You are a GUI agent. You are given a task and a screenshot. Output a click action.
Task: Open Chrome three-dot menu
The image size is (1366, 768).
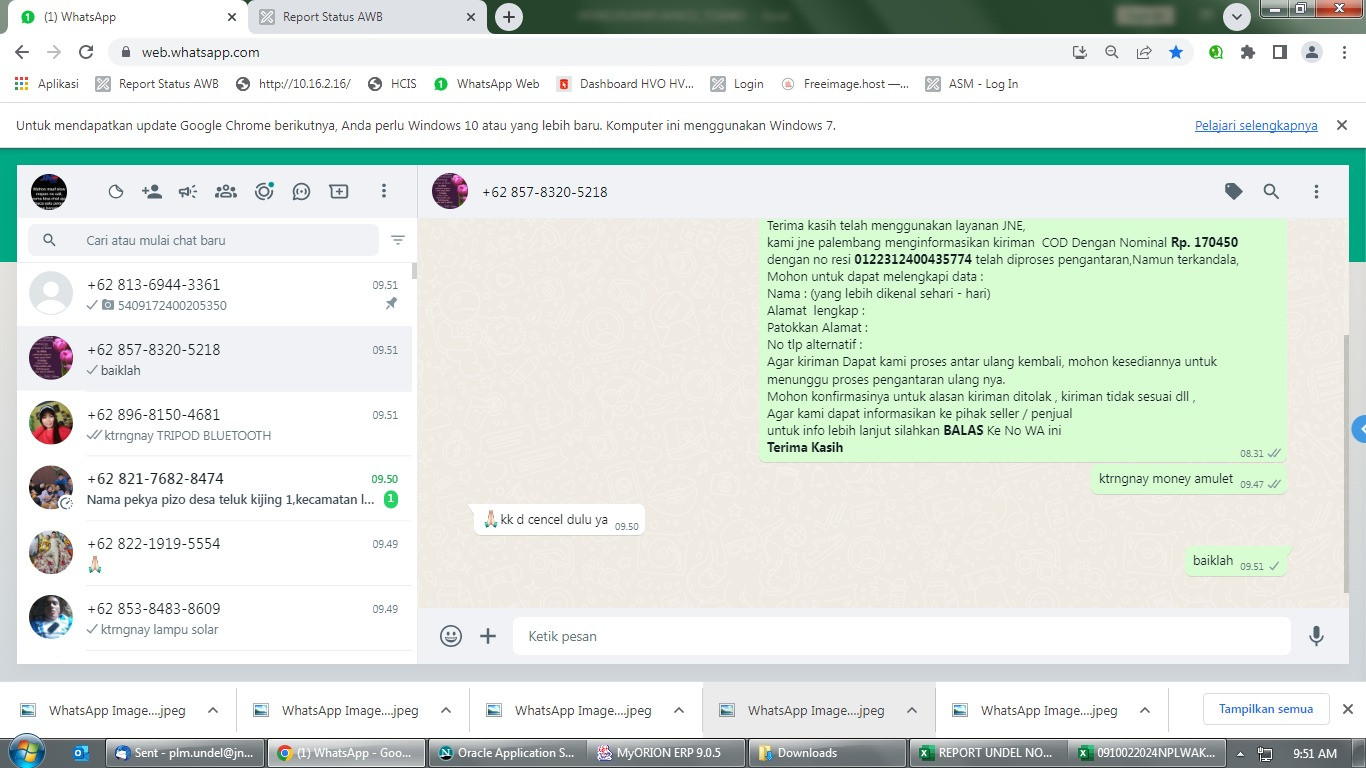coord(1343,52)
